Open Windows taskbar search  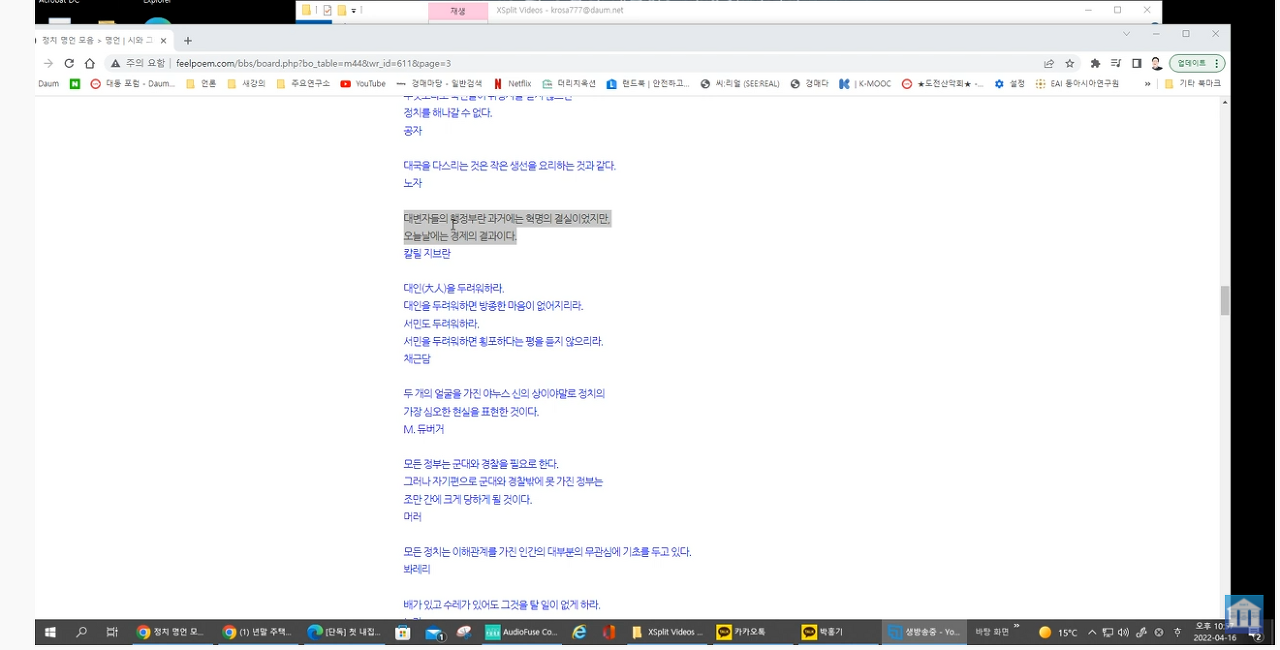coord(81,632)
